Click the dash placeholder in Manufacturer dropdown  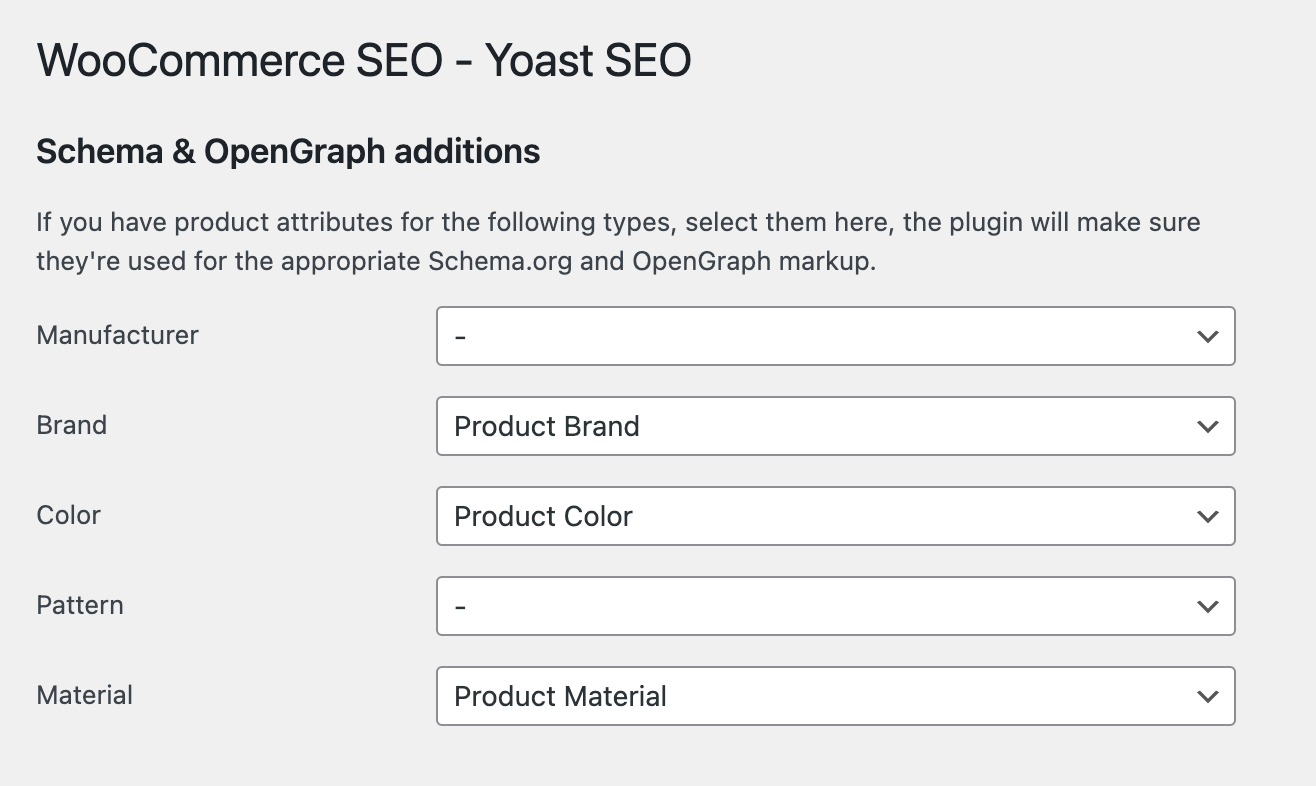(x=461, y=336)
